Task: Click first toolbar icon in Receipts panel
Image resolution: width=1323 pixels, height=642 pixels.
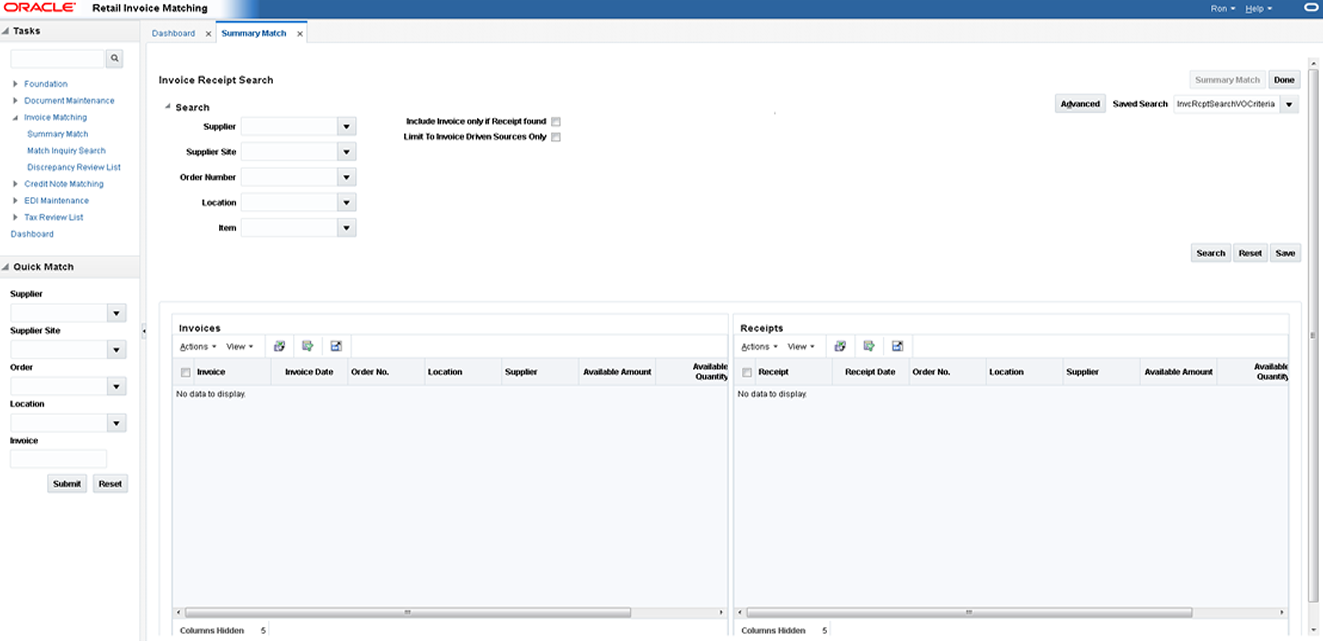Action: [841, 346]
